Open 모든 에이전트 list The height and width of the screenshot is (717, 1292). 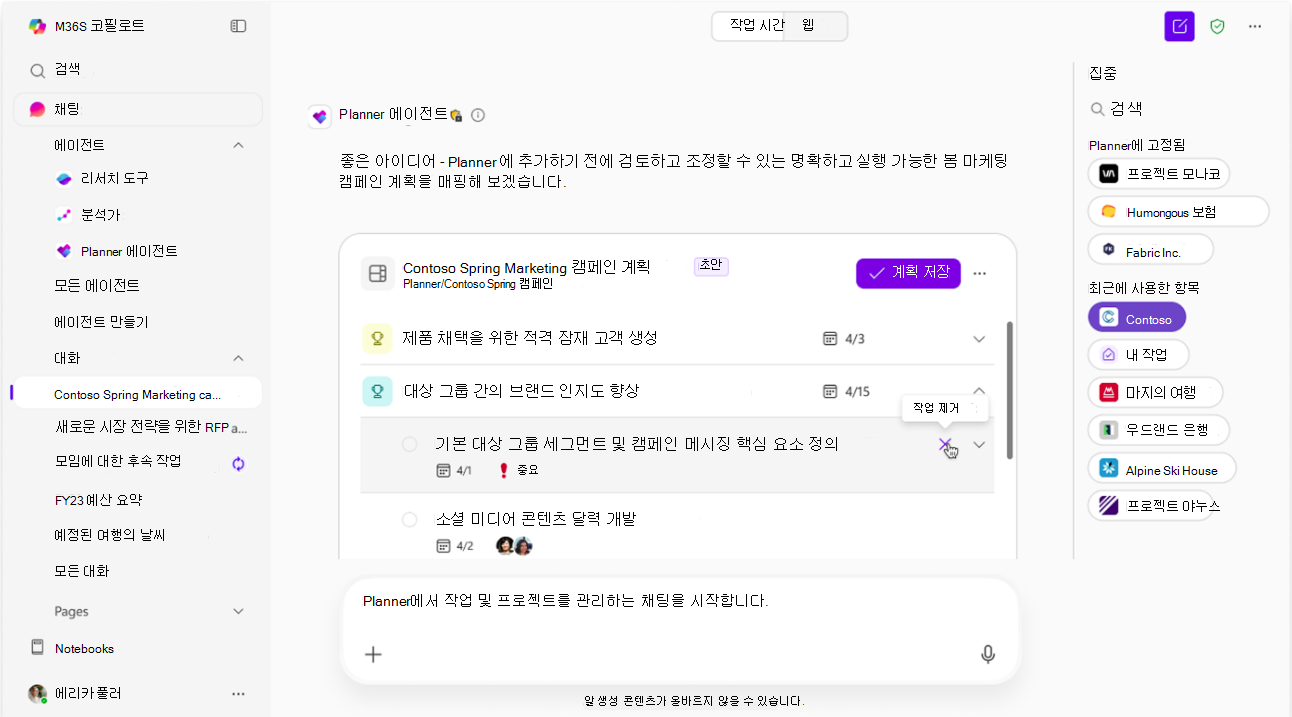(97, 285)
